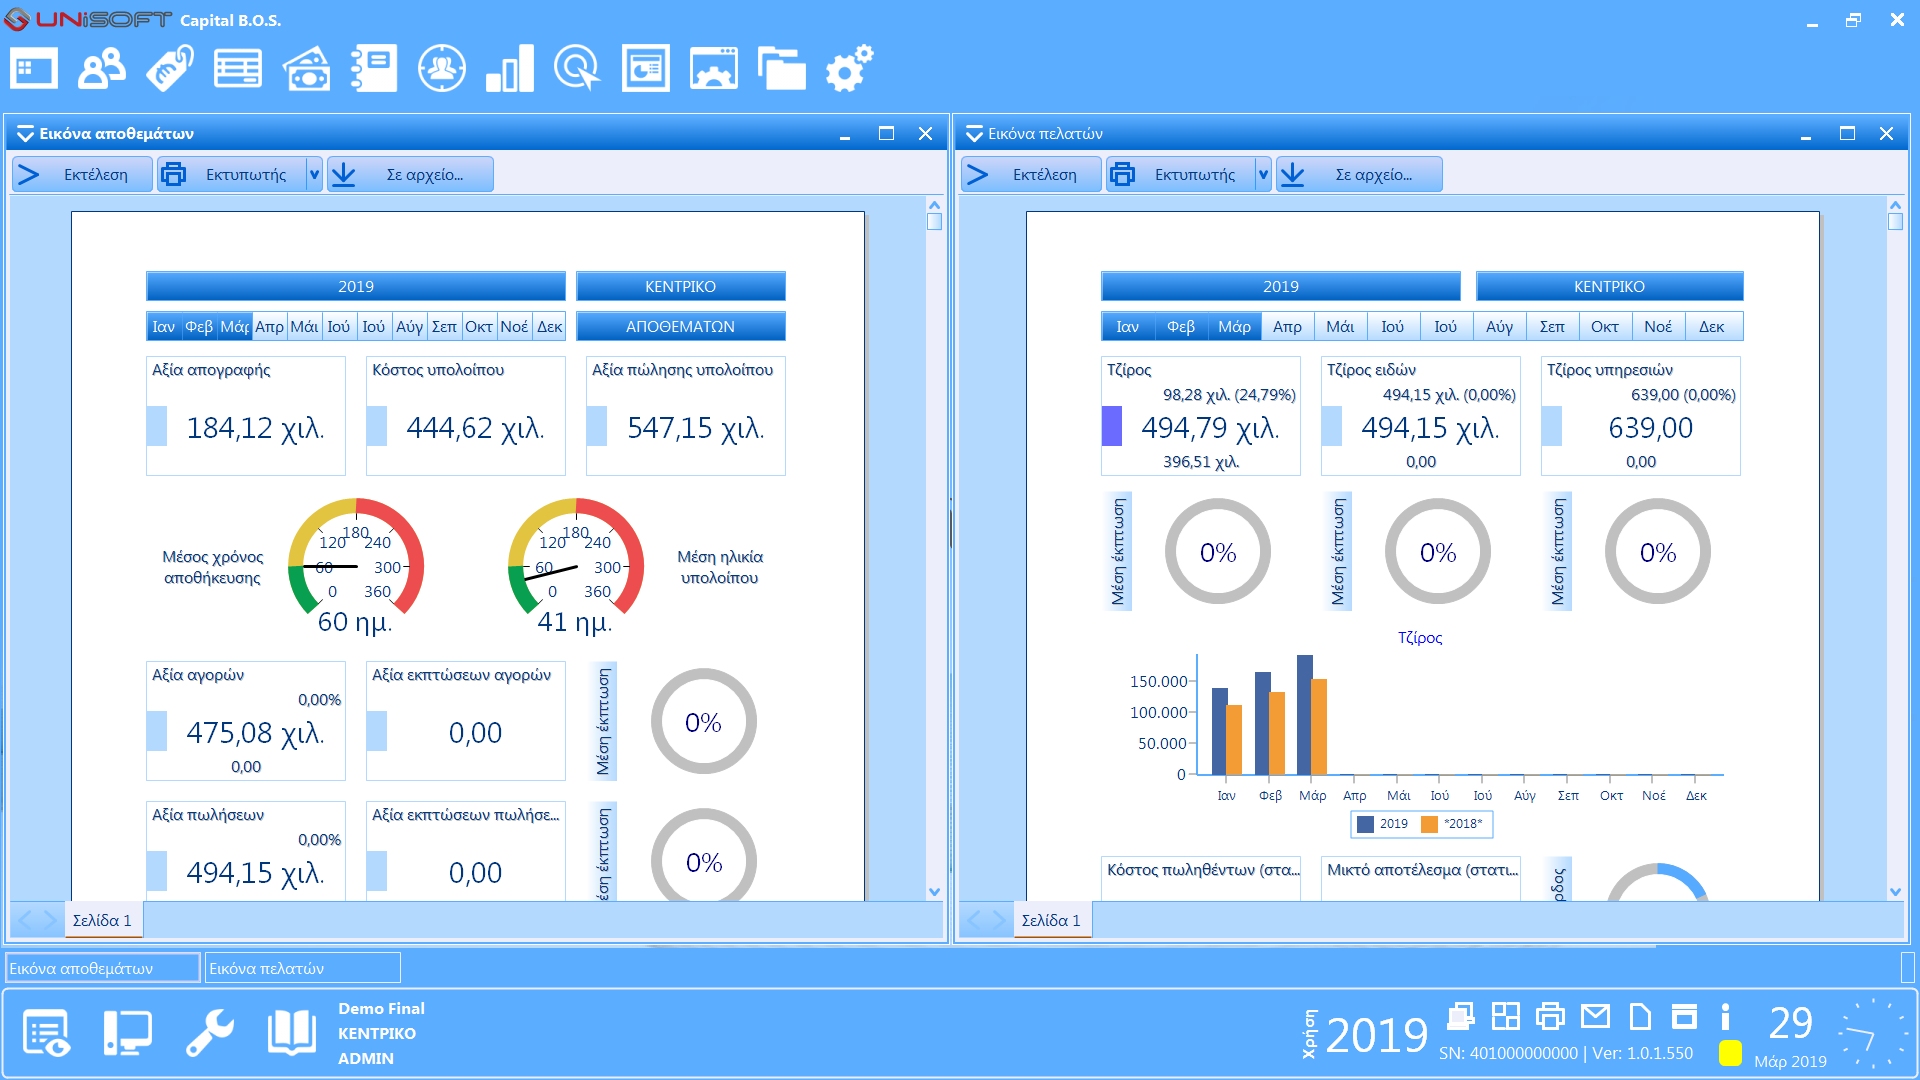Click Εκτυπωτής in Εικόνα αποθεμάτων window
This screenshot has width=1920, height=1080.
(232, 174)
